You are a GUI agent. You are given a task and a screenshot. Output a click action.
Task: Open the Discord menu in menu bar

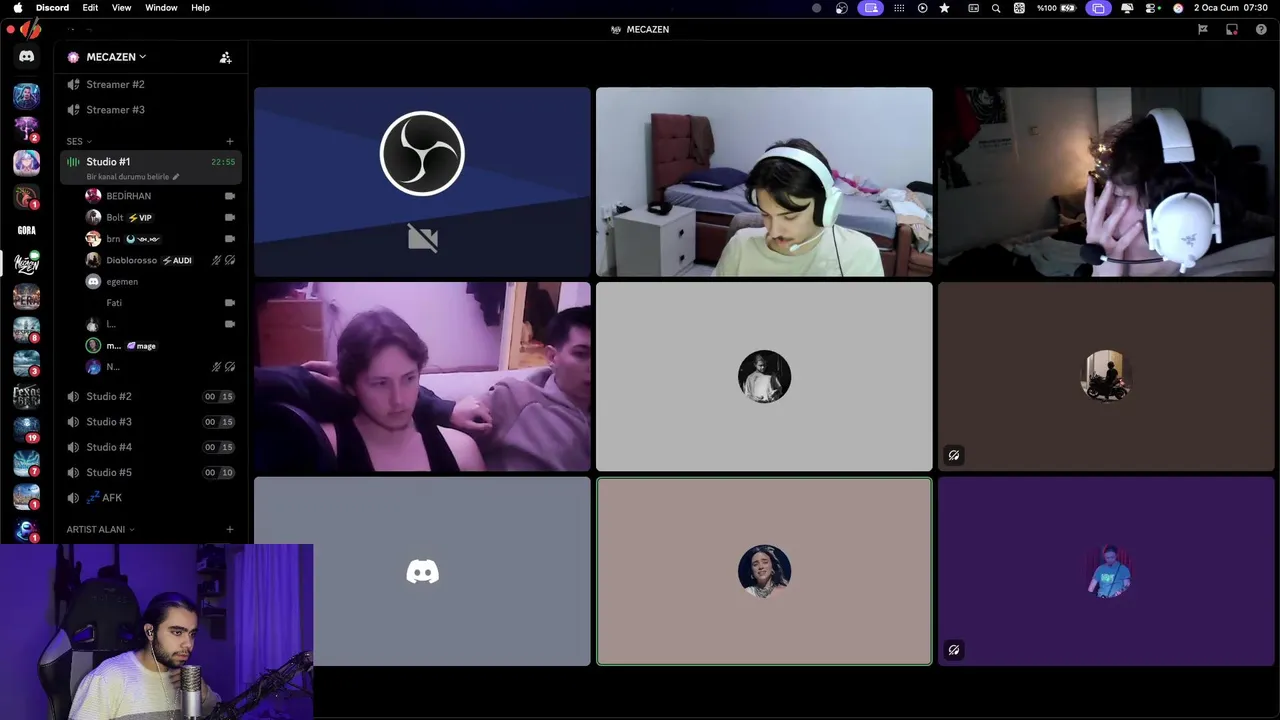pos(52,7)
